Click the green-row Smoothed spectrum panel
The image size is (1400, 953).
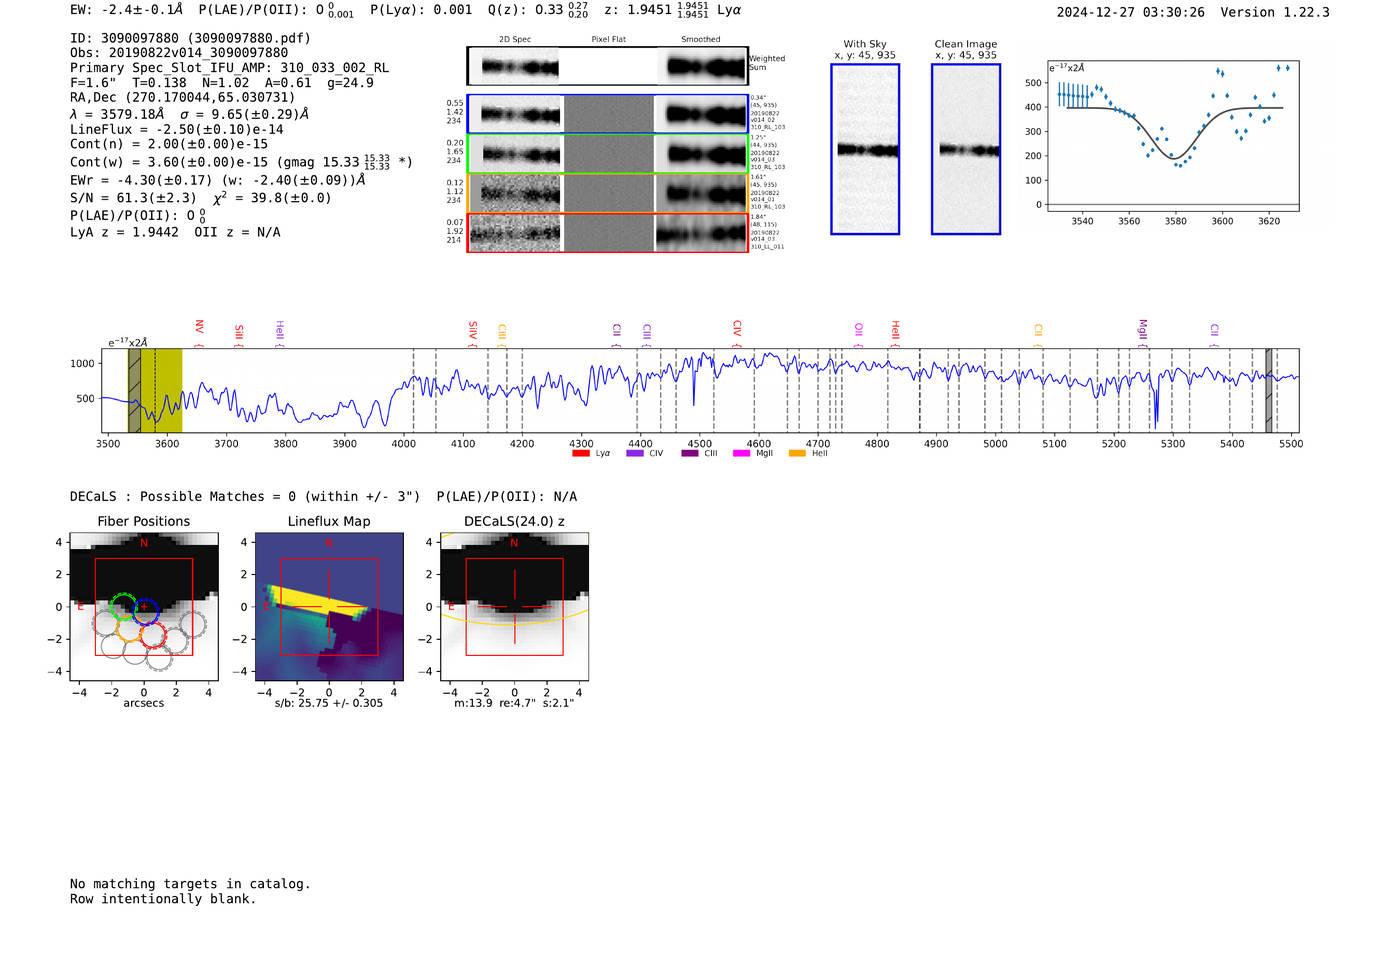[701, 154]
